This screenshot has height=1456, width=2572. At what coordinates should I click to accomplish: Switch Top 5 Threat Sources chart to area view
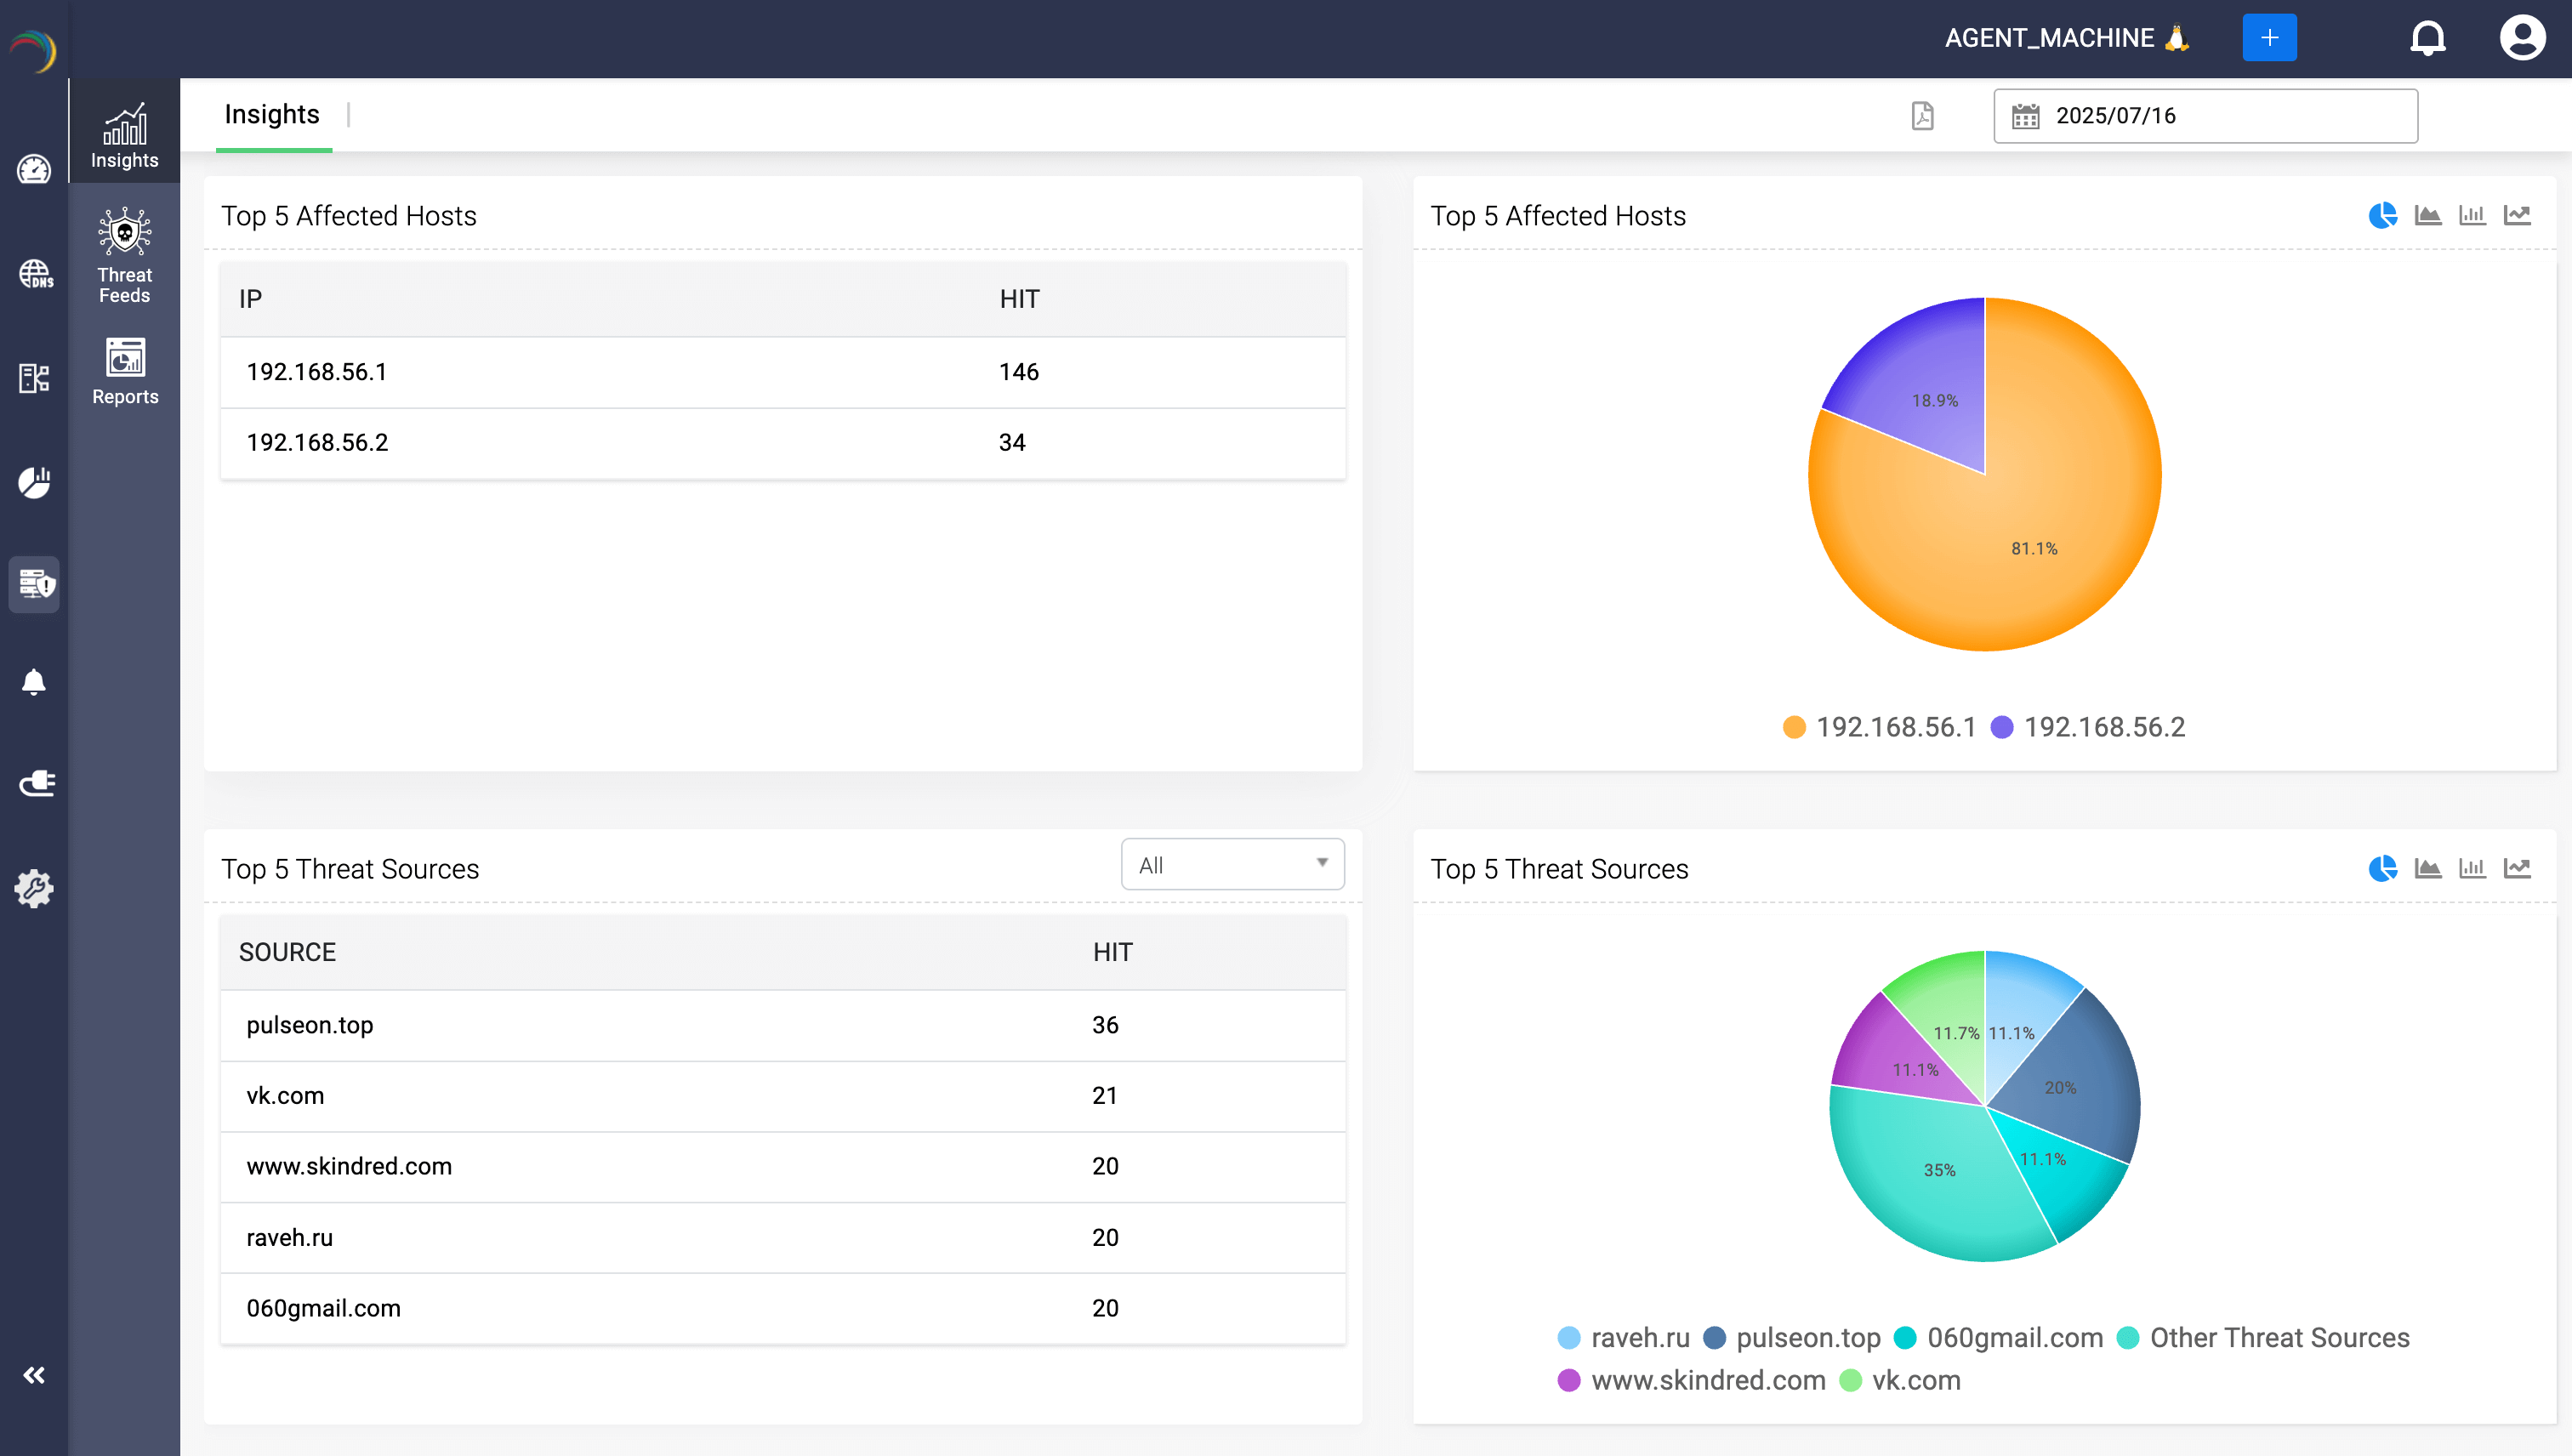2429,868
